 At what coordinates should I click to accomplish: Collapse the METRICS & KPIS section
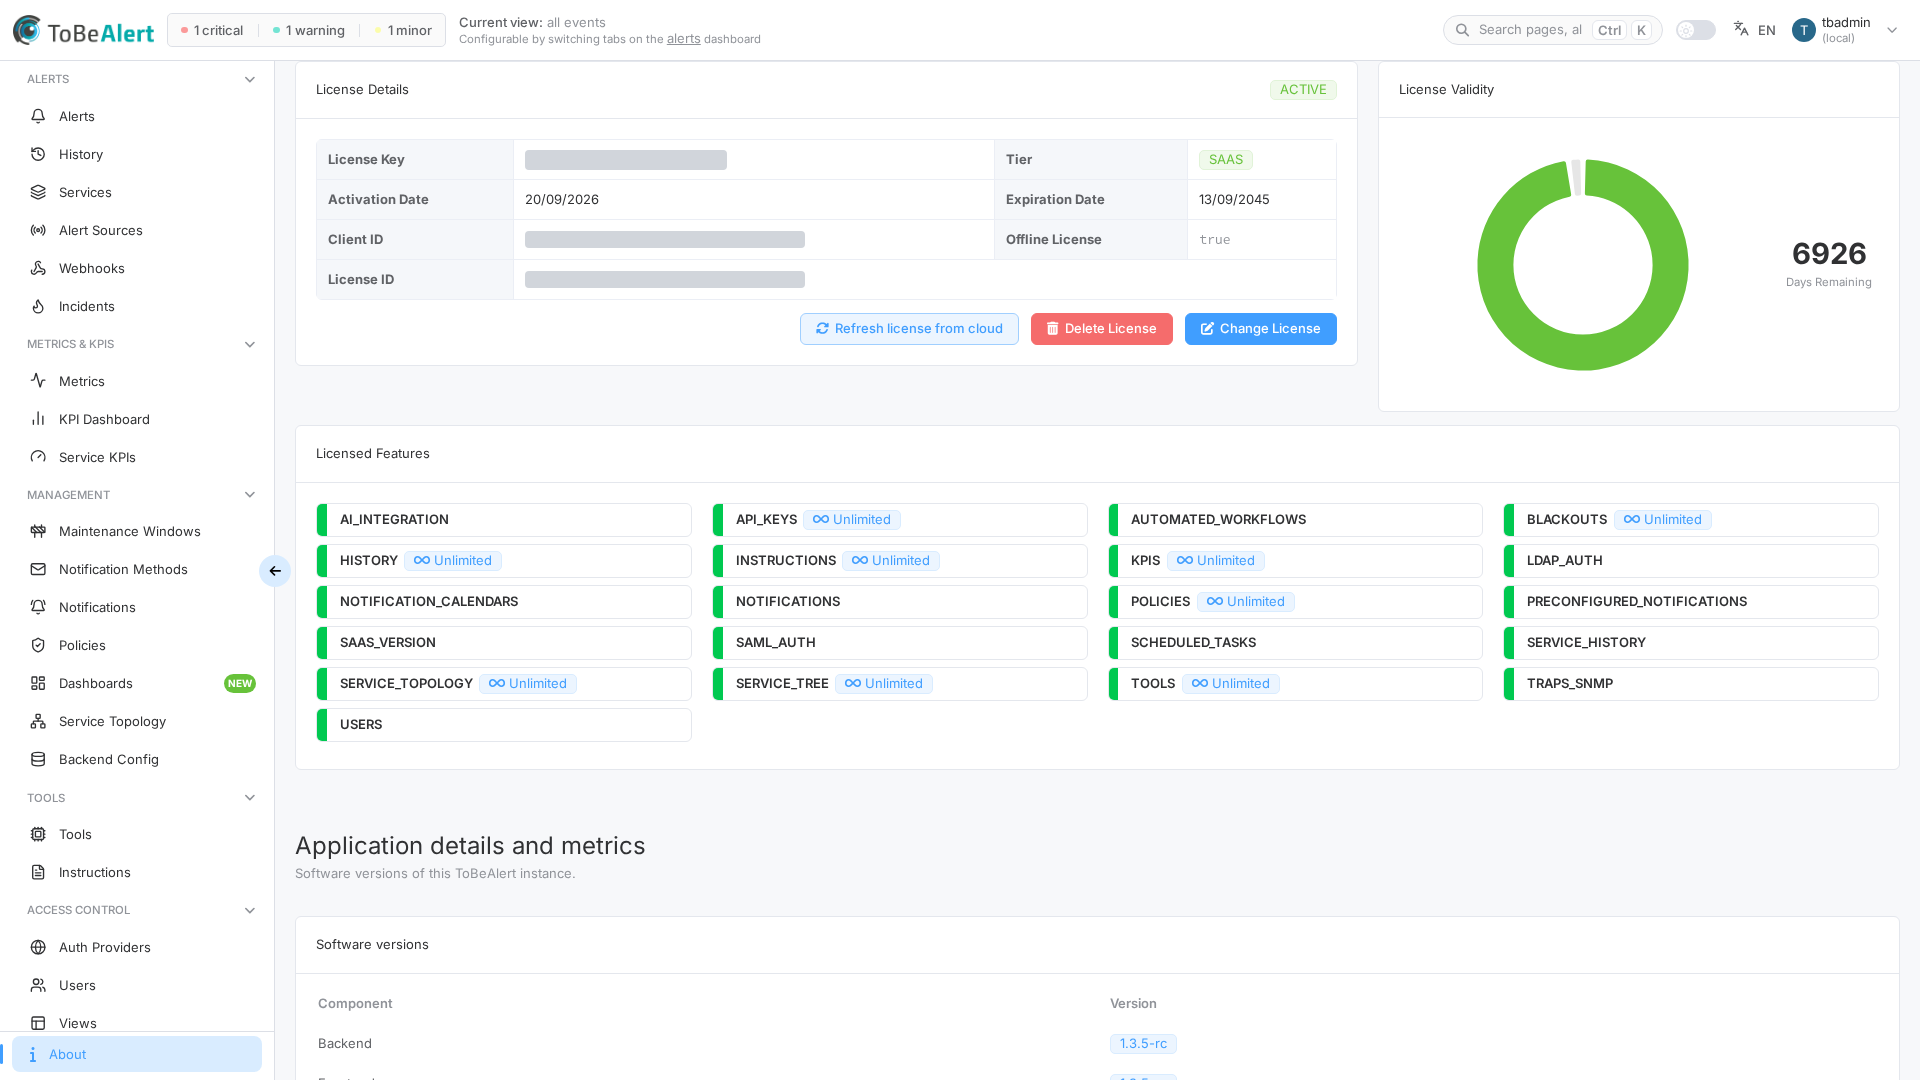point(250,344)
